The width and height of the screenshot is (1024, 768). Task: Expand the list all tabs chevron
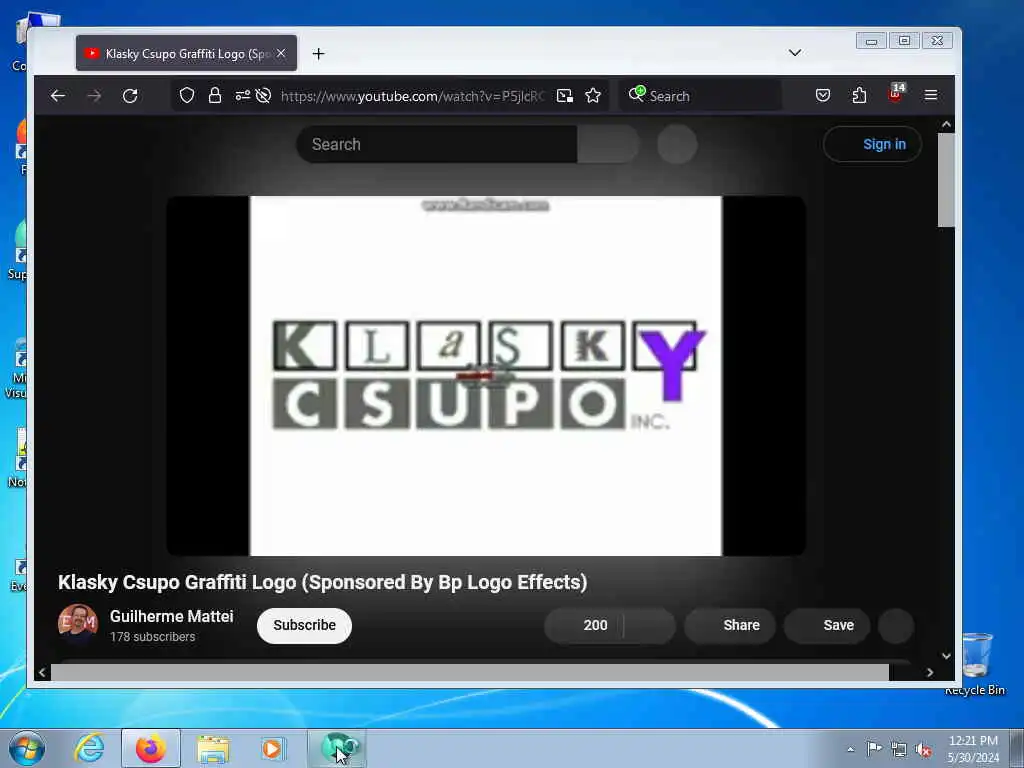(x=795, y=53)
